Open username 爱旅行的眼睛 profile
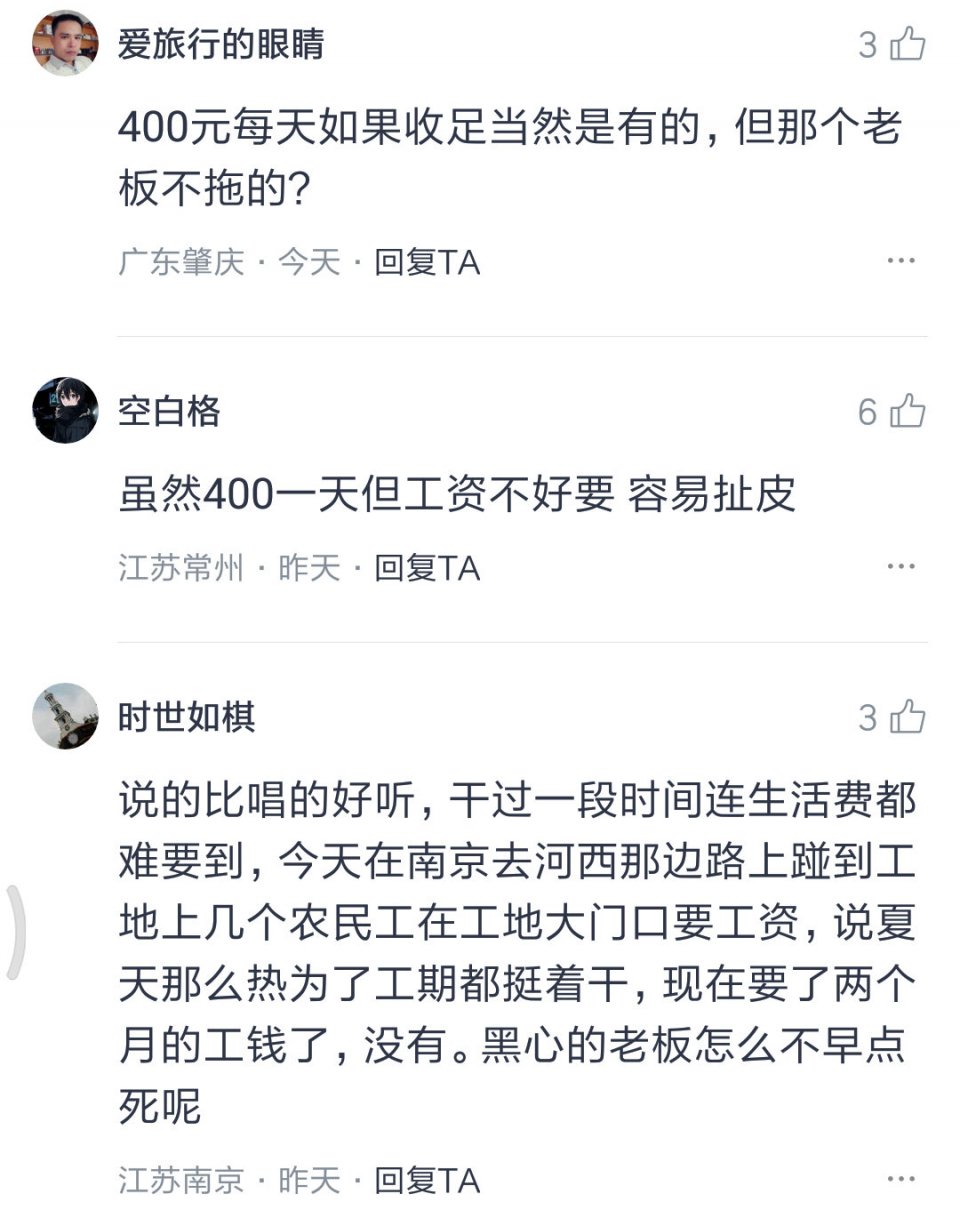 [x=221, y=45]
